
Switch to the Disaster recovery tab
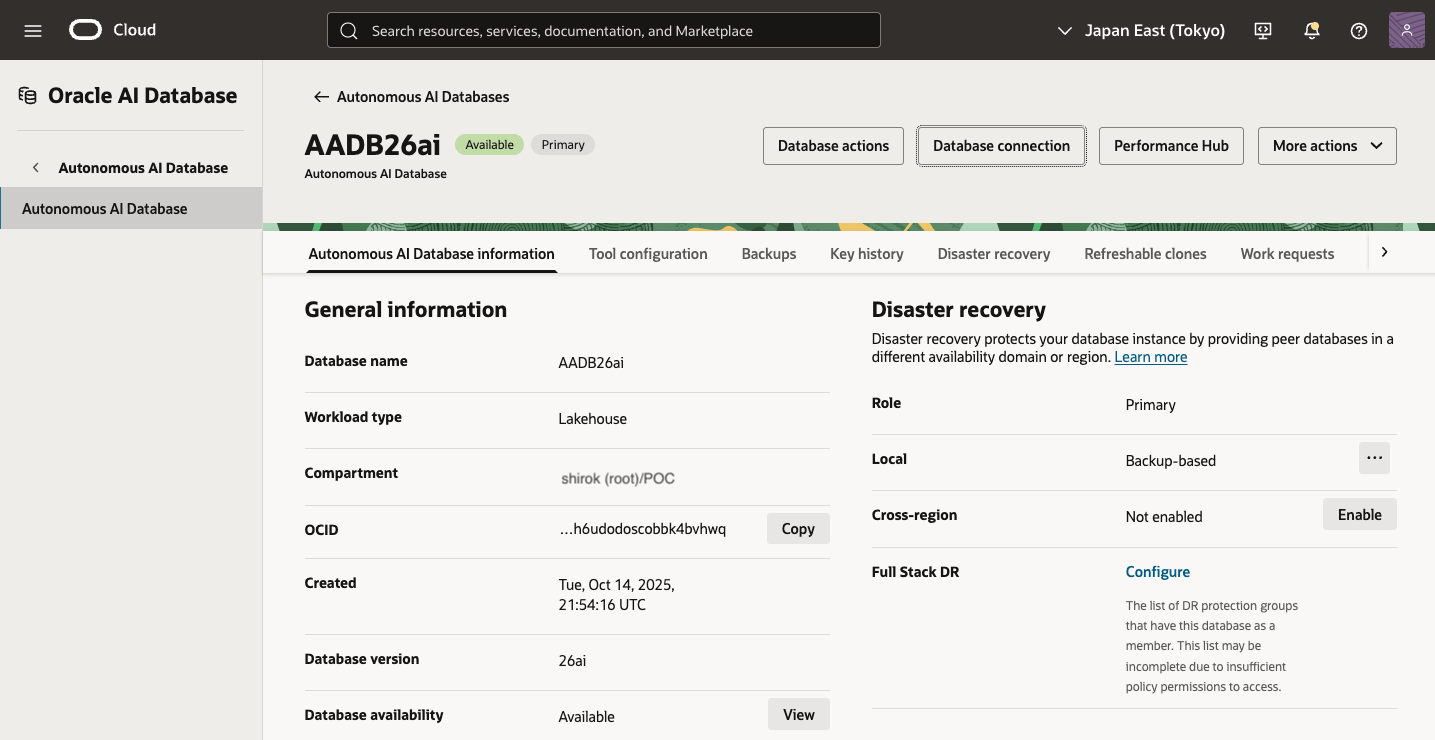(994, 254)
